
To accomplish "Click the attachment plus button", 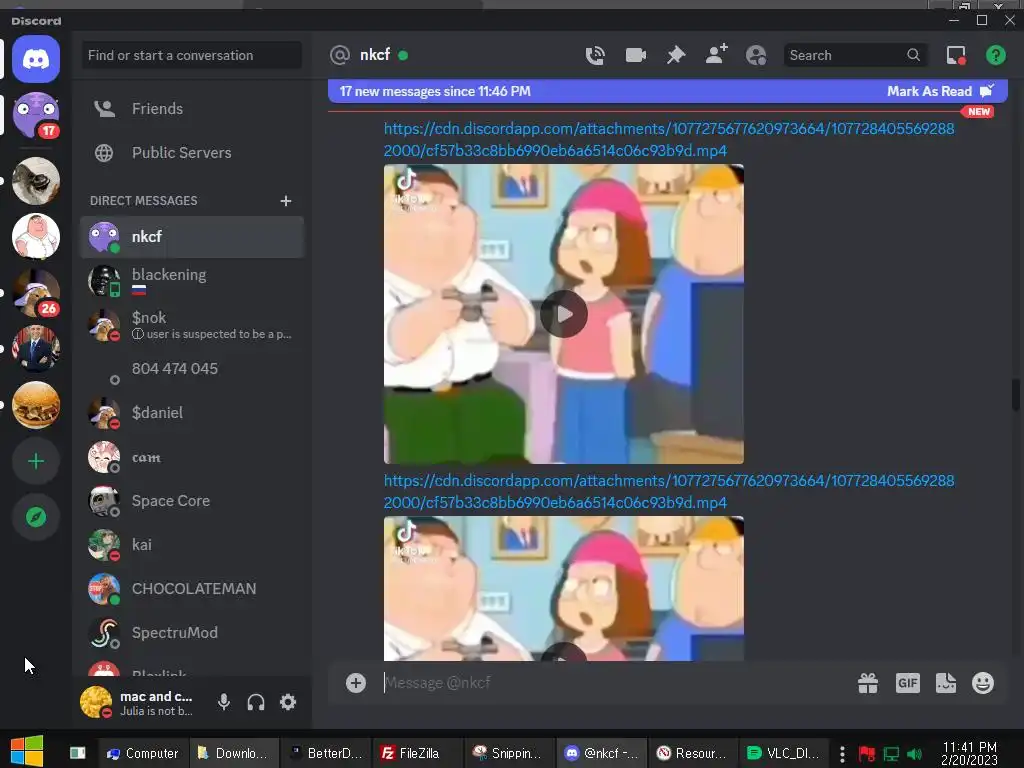I will 356,683.
